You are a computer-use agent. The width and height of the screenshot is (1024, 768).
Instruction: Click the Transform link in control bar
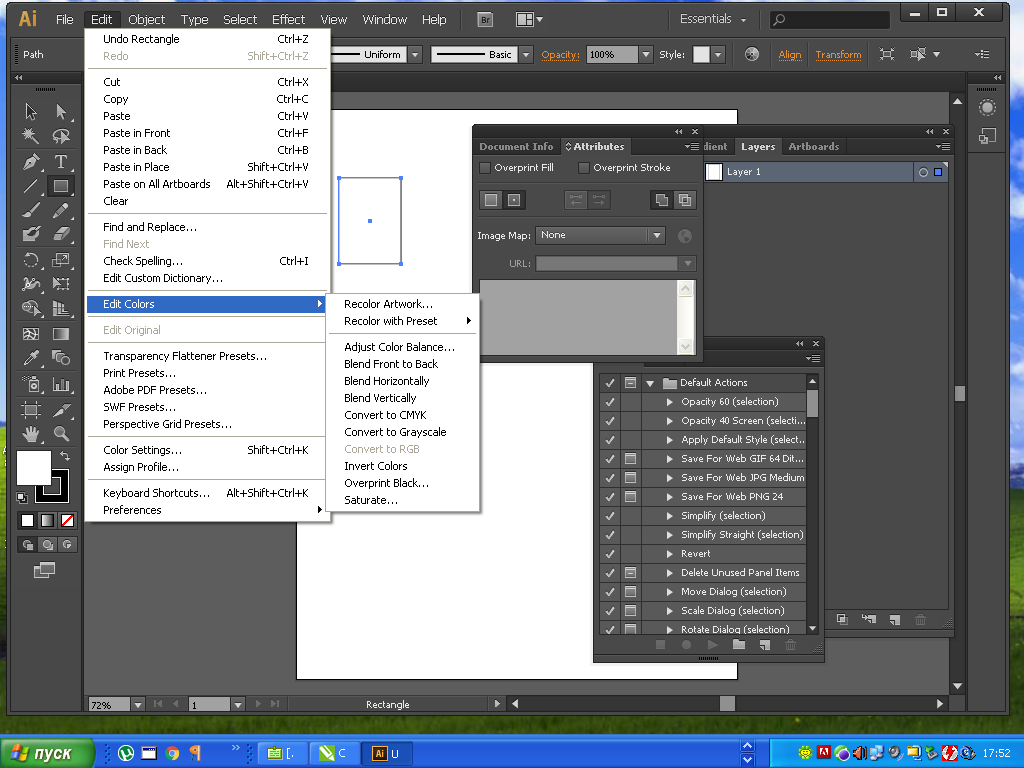click(838, 55)
